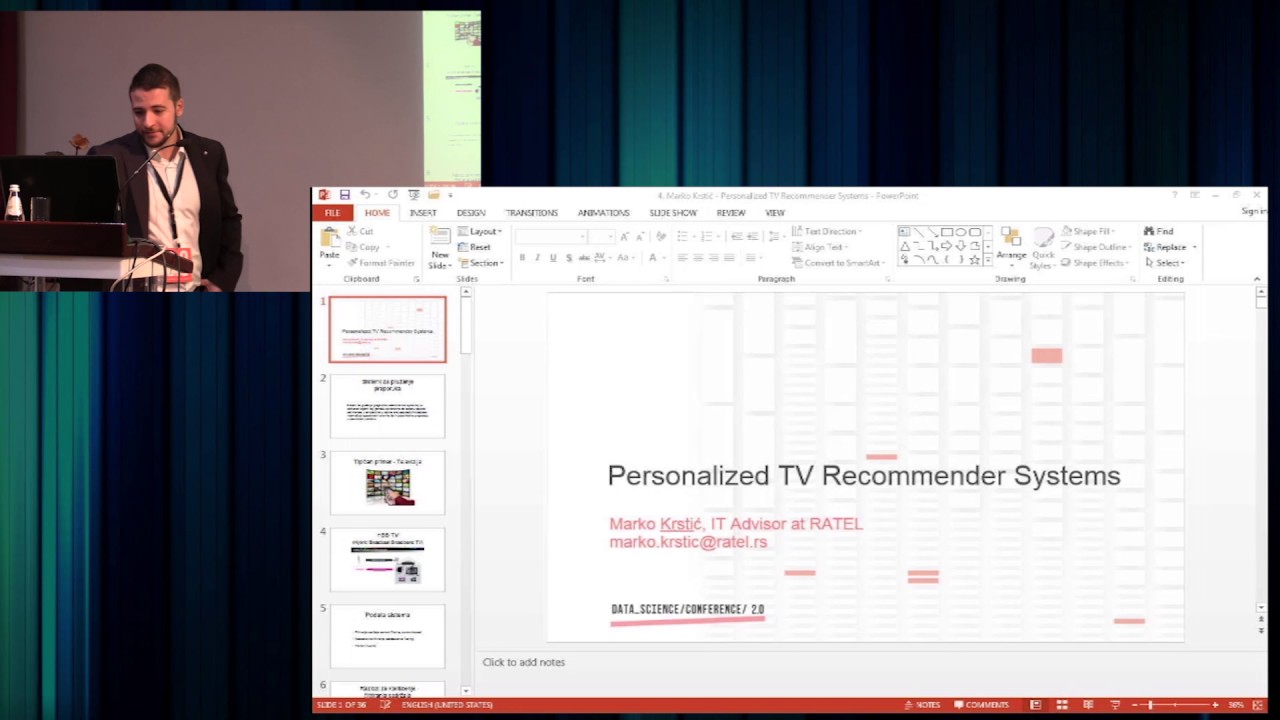Switch to the TRANSITIONS tab

531,213
